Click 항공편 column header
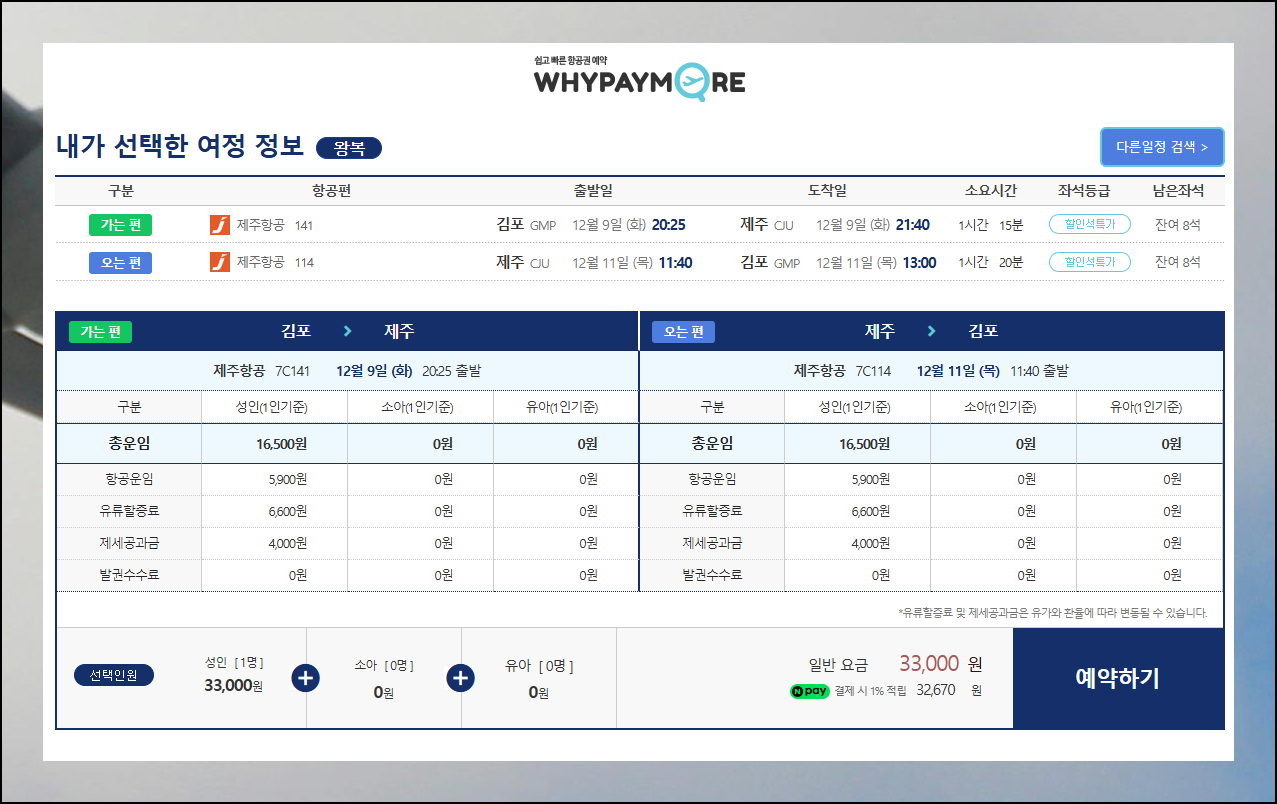The image size is (1277, 804). (331, 191)
